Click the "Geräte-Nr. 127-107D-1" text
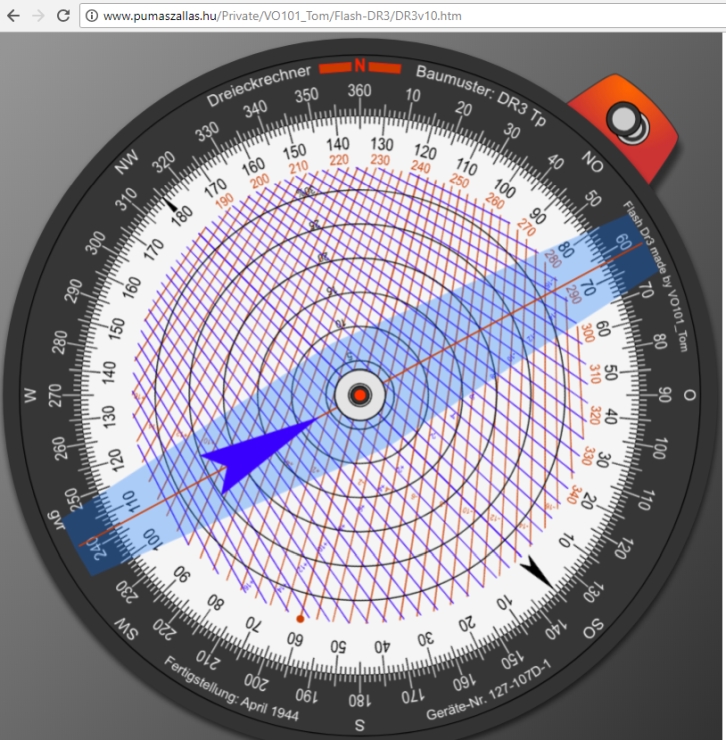Viewport: 726px width, 740px height. pos(489,690)
